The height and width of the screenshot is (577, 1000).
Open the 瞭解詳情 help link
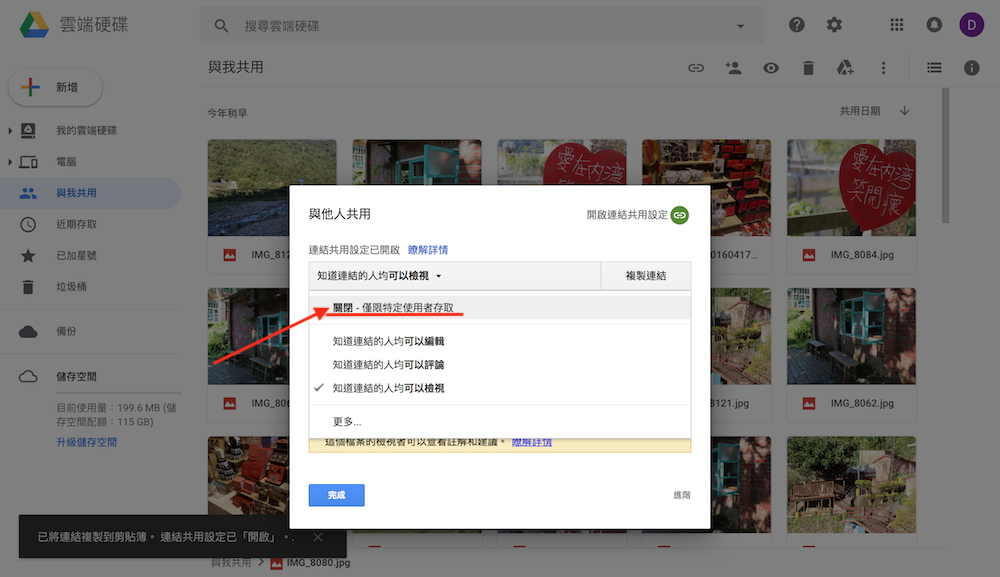[x=428, y=249]
